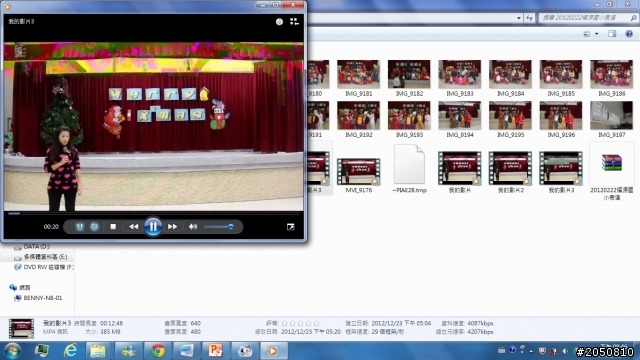The height and width of the screenshot is (360, 640).
Task: Select IMG_9186 photo in Explorer
Action: coord(611,74)
